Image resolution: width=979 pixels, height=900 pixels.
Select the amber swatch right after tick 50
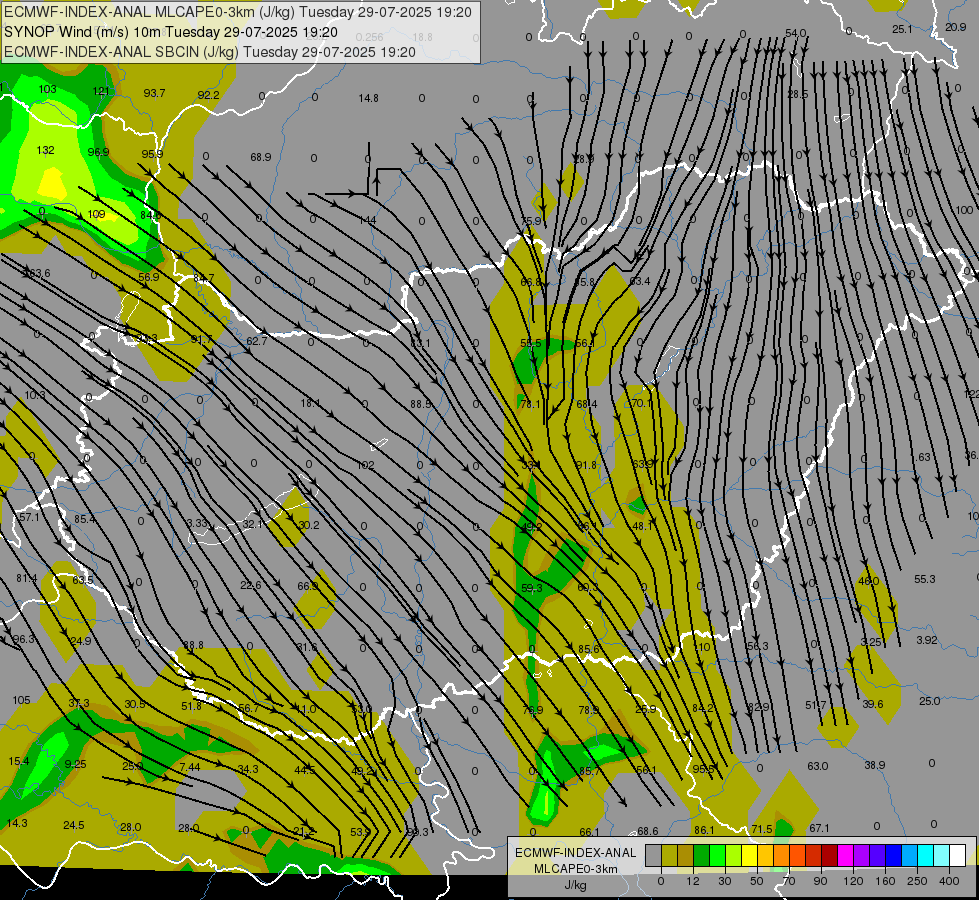tap(765, 856)
